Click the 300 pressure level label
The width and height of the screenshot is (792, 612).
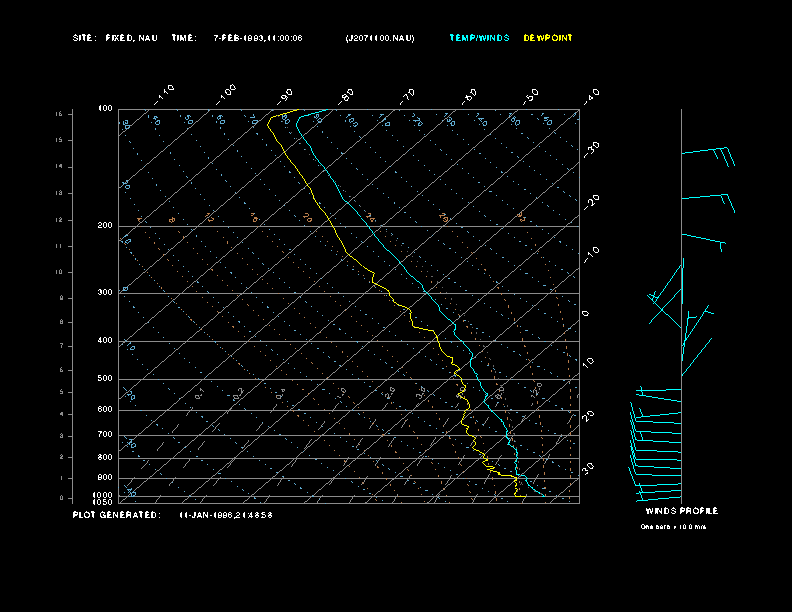(x=105, y=293)
